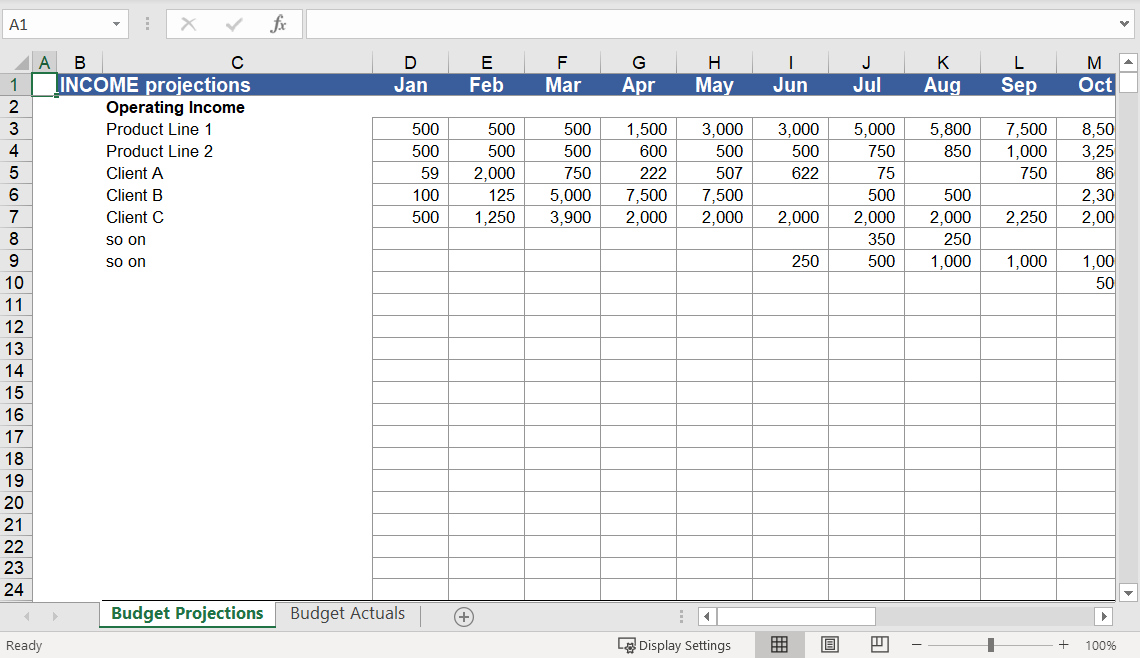
Task: Select column D header
Action: point(410,63)
